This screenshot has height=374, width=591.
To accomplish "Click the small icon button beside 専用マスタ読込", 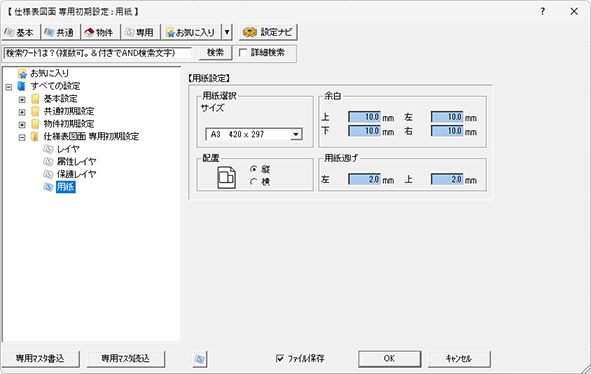I will [200, 359].
